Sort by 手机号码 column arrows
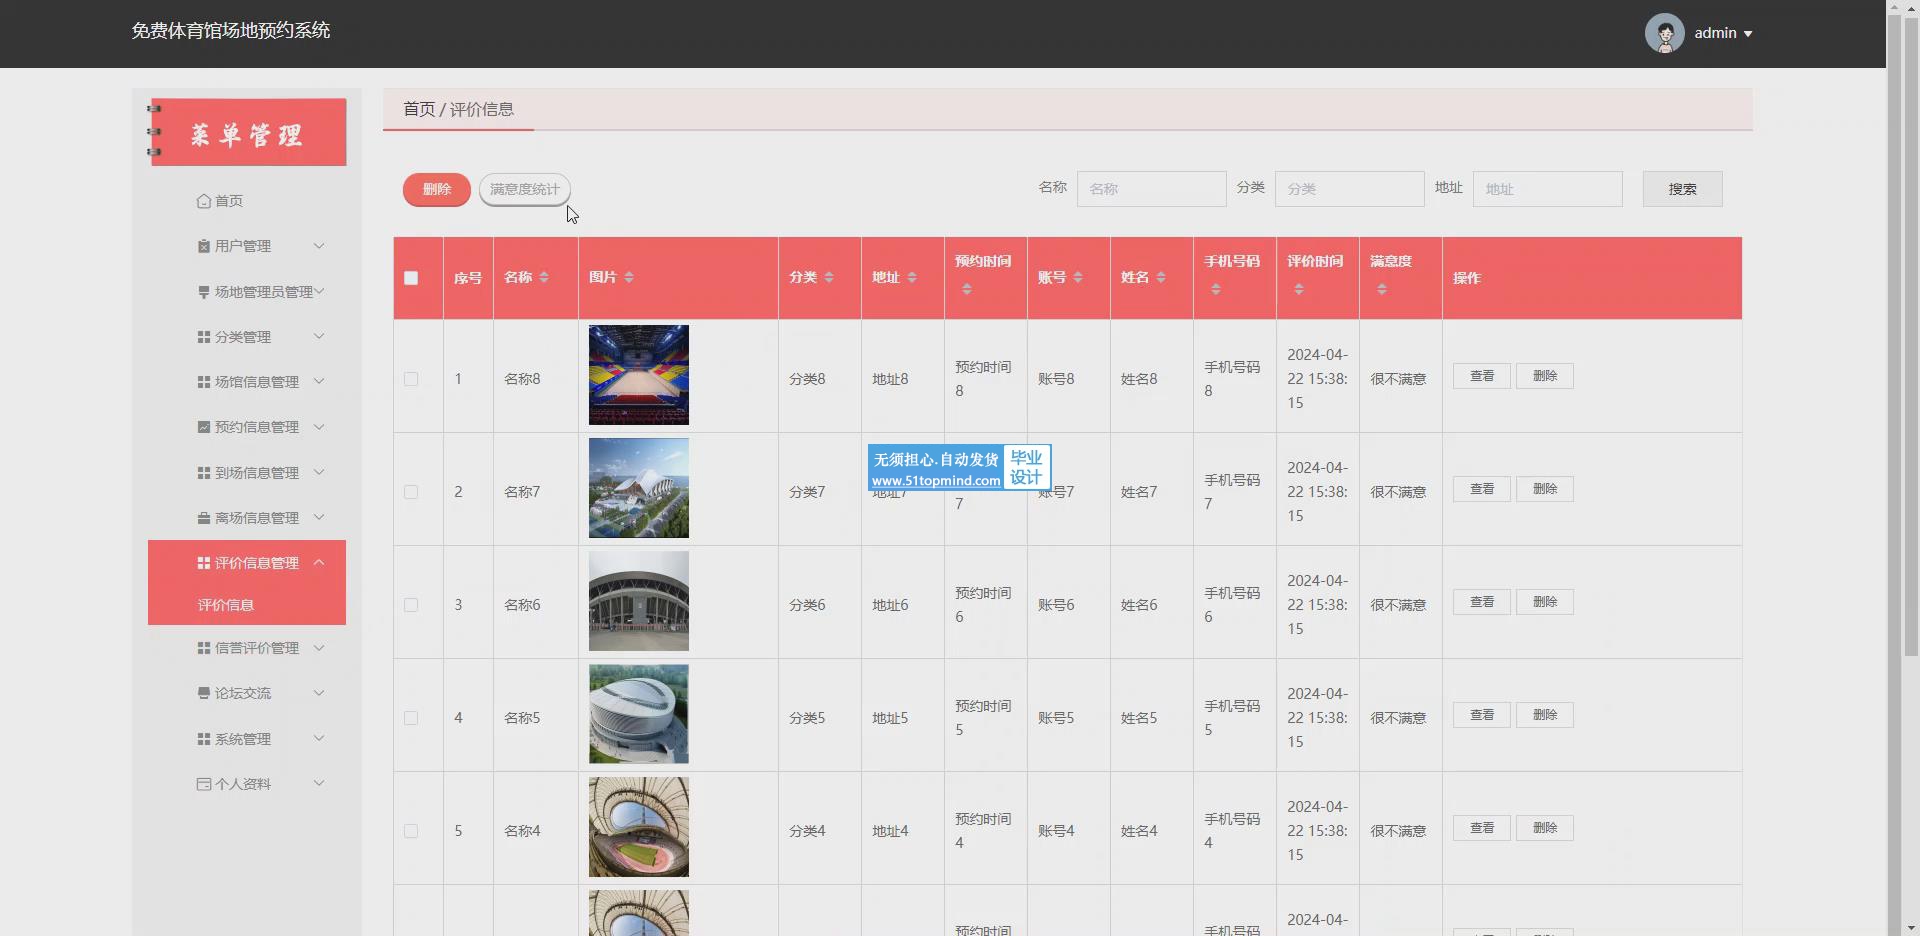Viewport: 1920px width, 936px height. coord(1216,289)
